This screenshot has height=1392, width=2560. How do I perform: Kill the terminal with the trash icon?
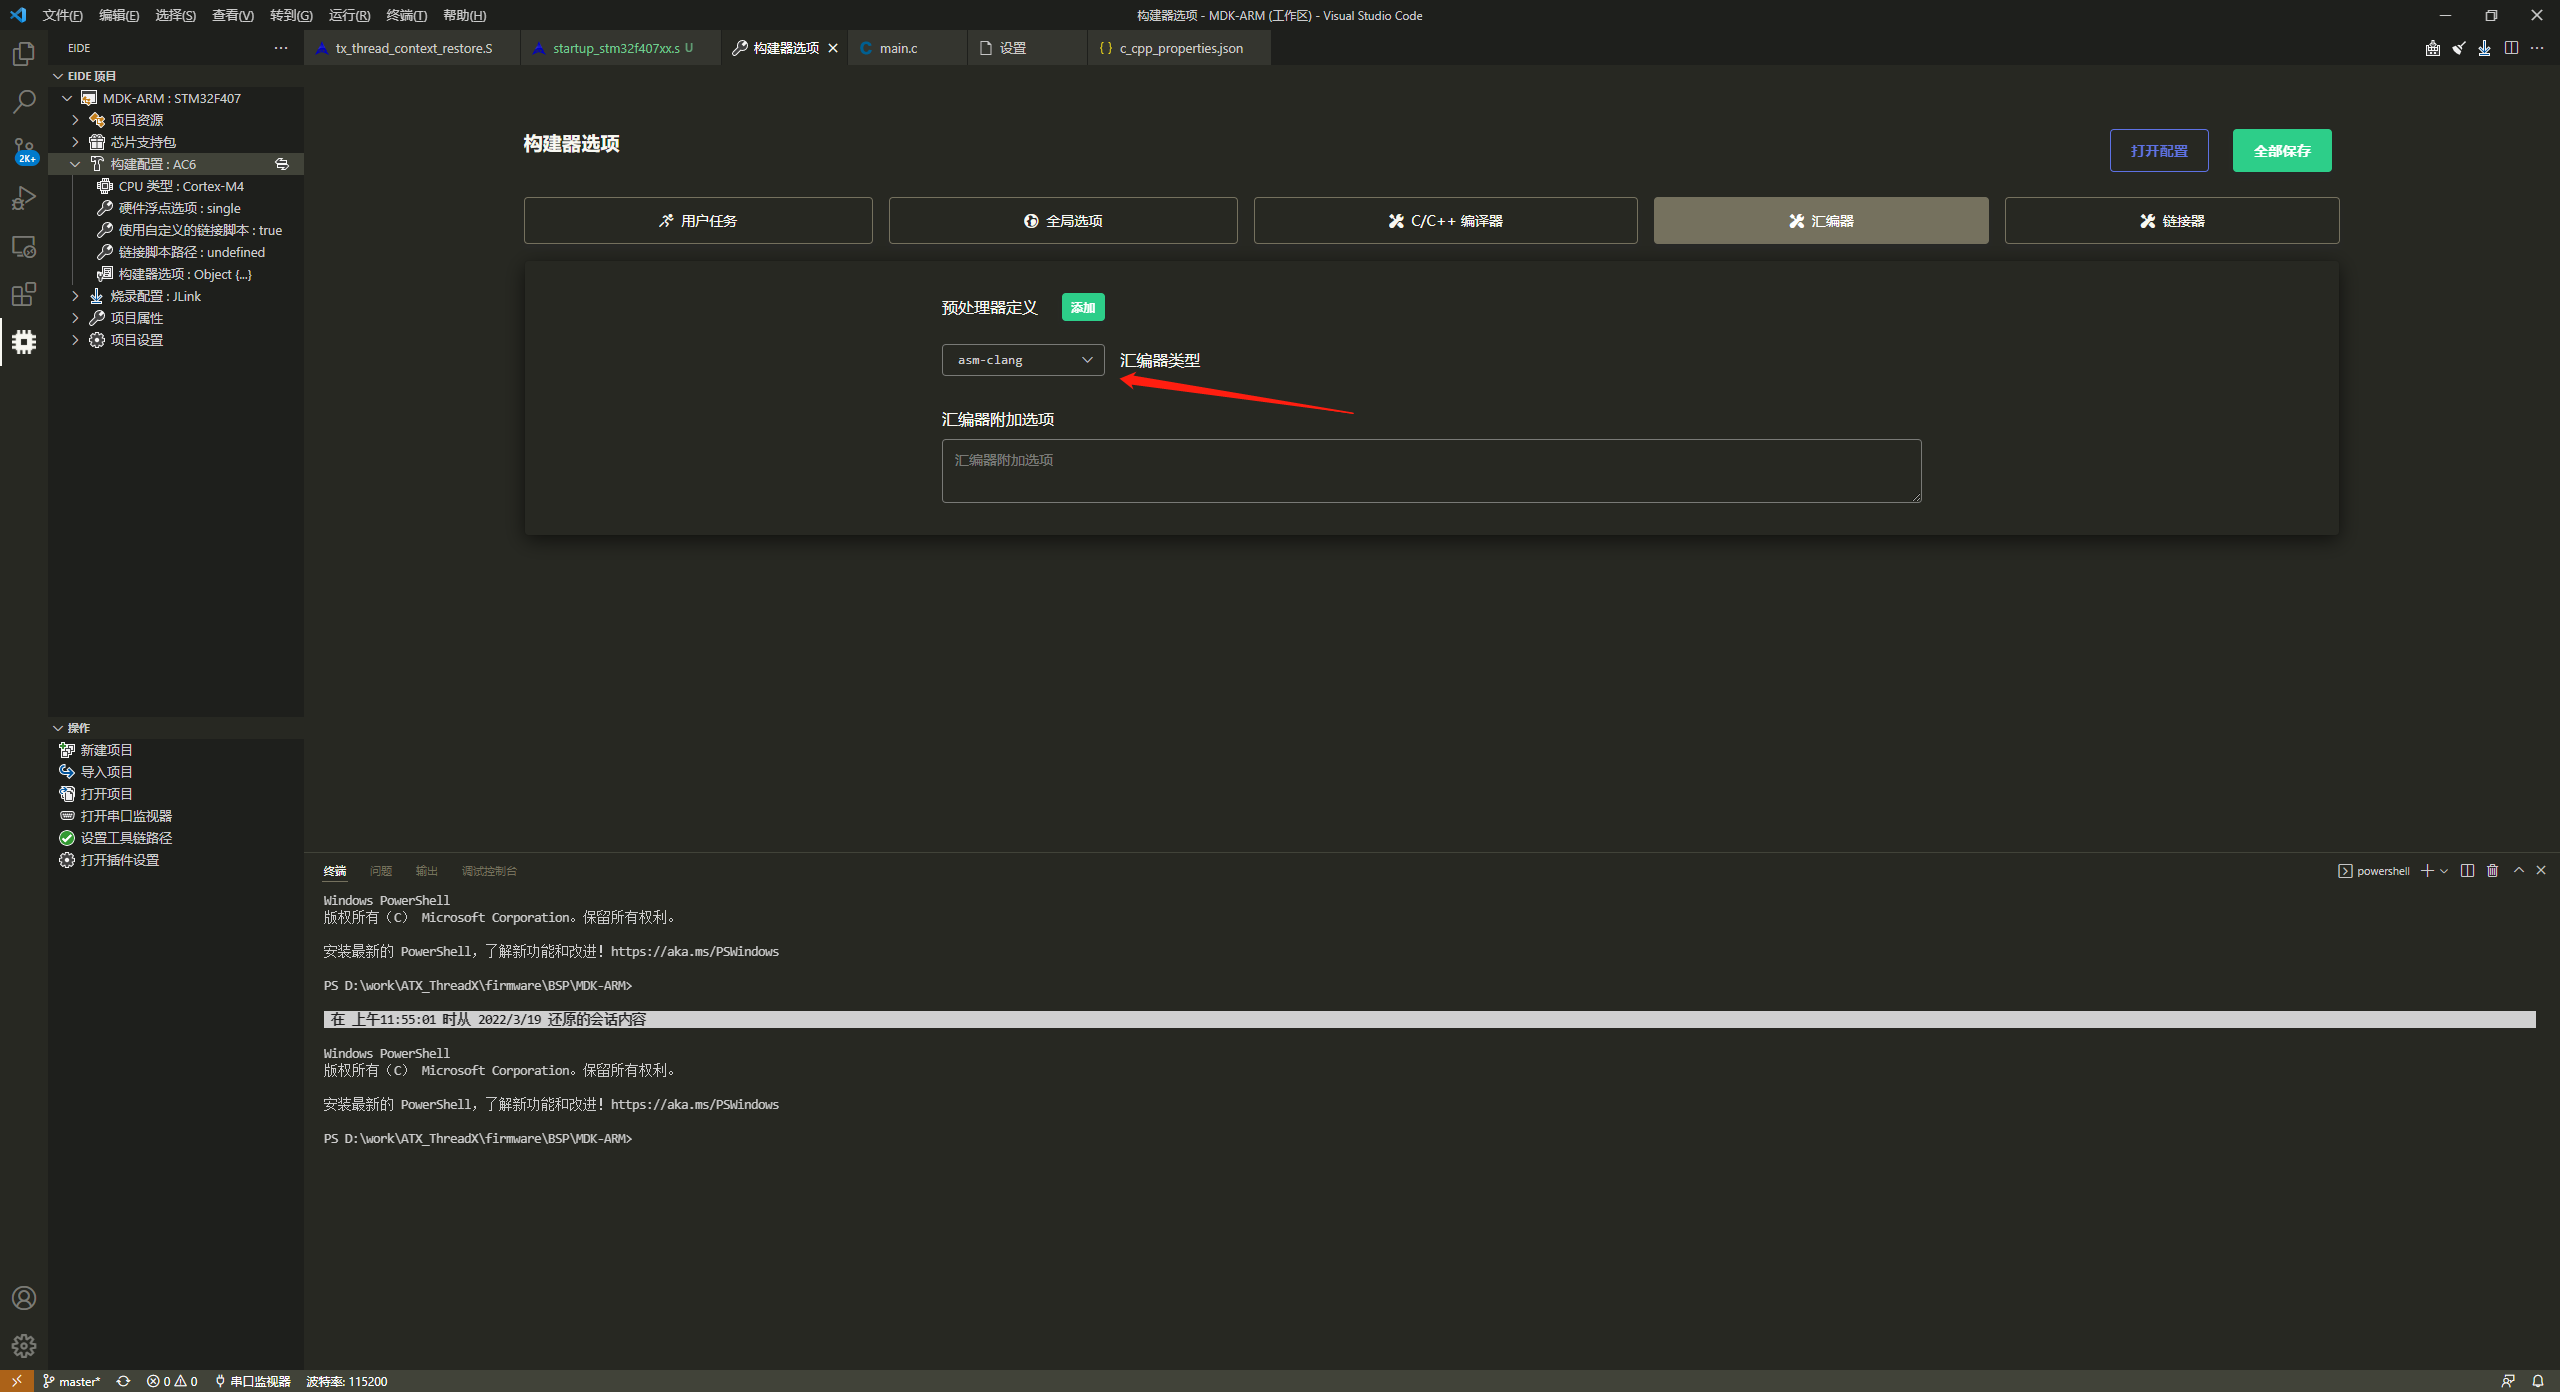[2492, 870]
